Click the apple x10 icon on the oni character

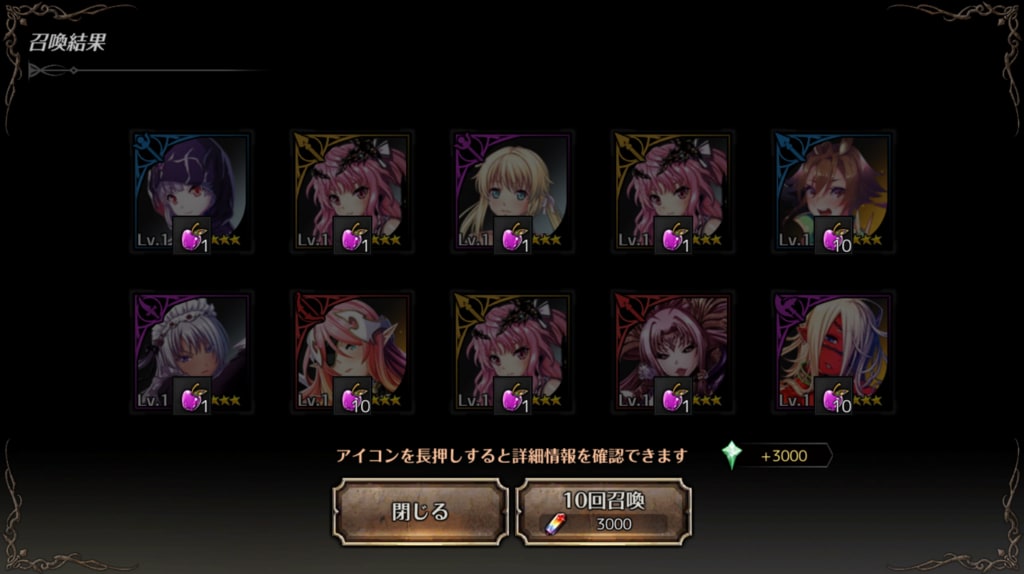(834, 396)
